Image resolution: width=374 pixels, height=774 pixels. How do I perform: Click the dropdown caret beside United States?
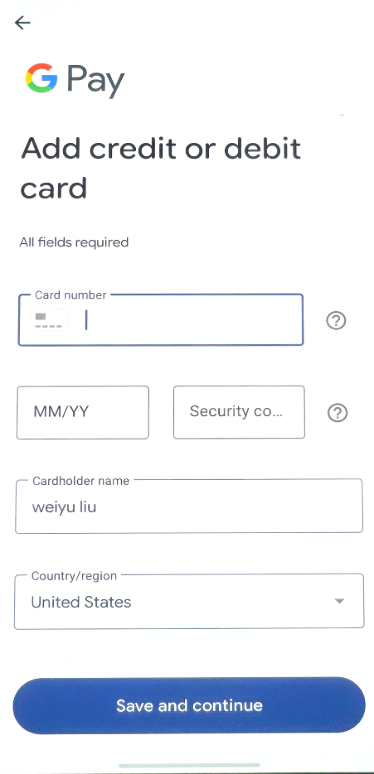tap(339, 601)
